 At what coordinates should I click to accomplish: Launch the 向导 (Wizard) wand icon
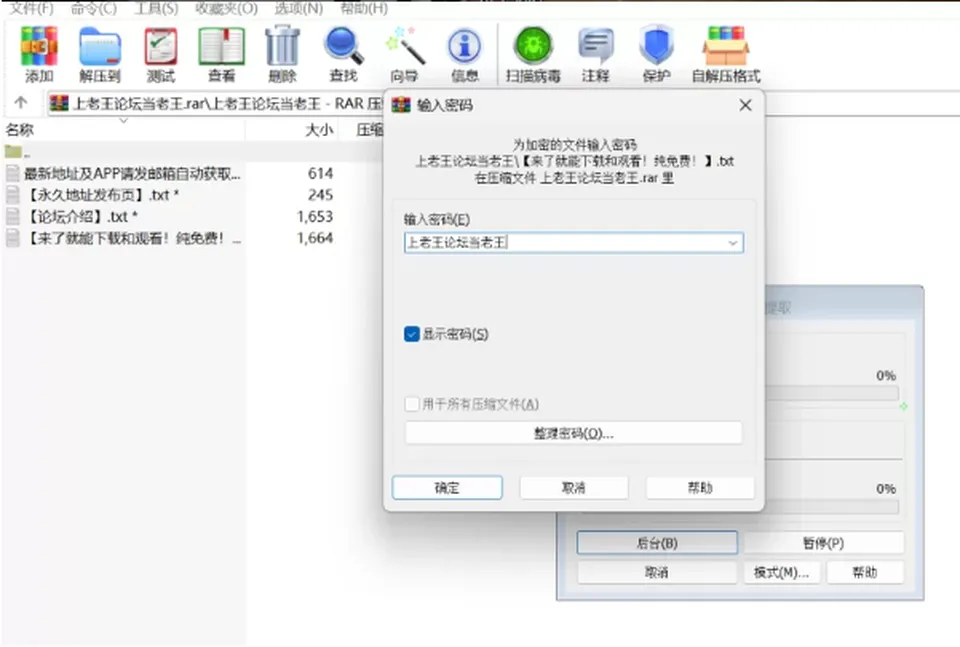coord(404,54)
